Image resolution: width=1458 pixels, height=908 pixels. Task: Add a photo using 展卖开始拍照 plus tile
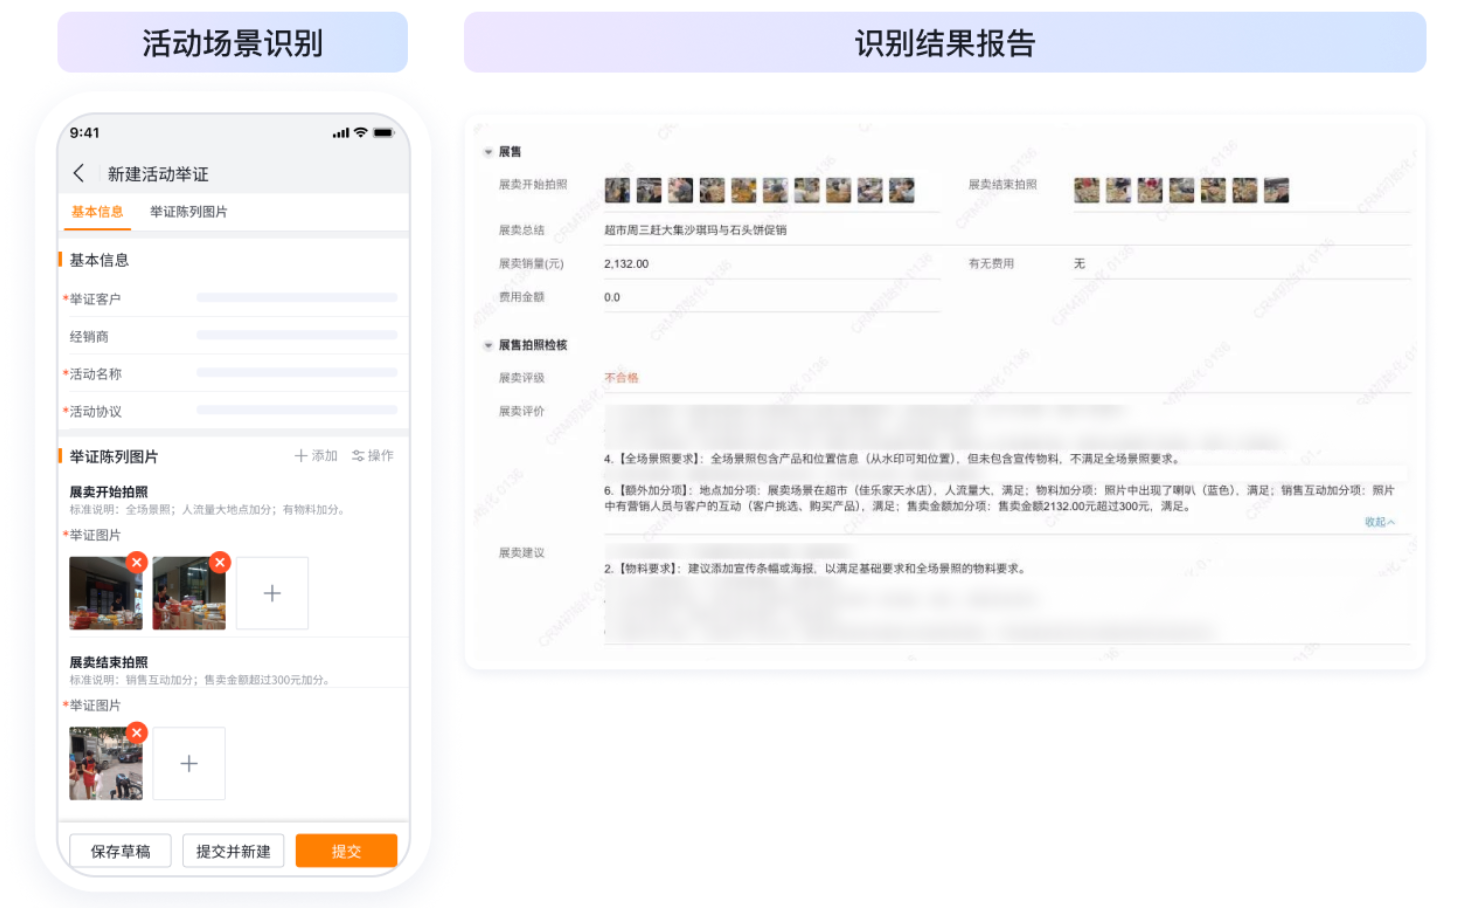(x=272, y=593)
